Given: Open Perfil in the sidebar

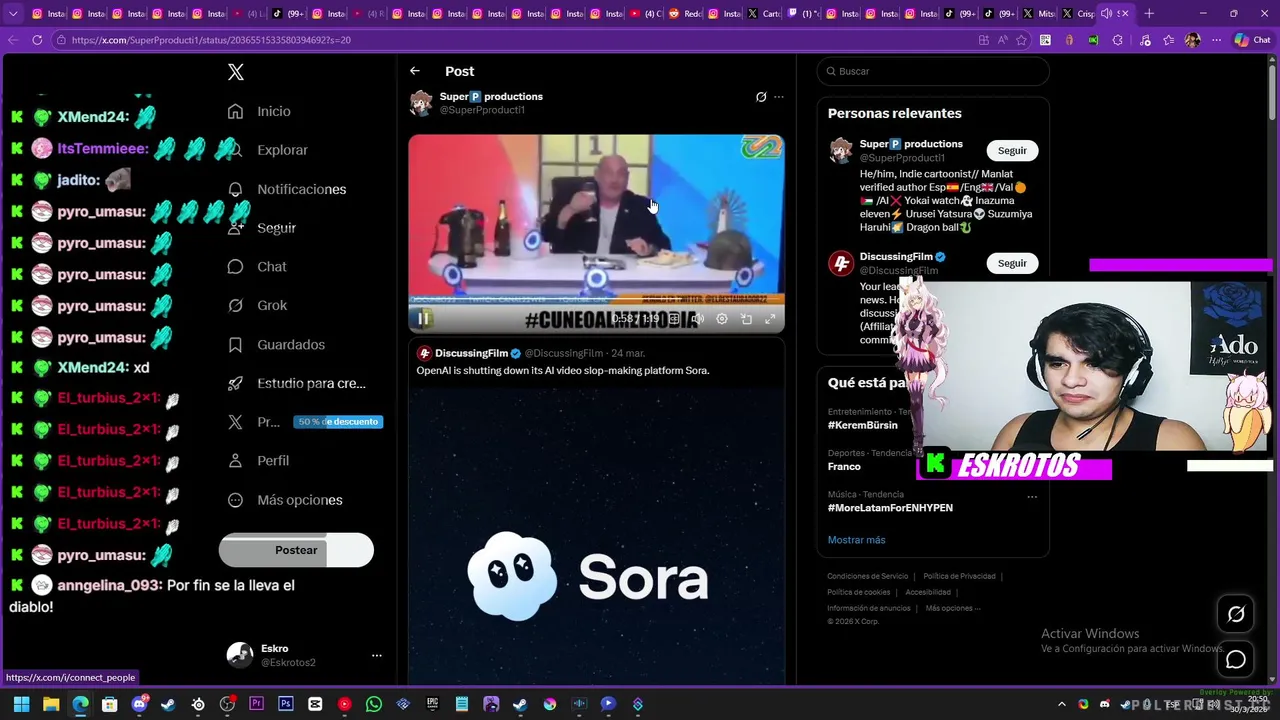Looking at the screenshot, I should (x=258, y=461).
